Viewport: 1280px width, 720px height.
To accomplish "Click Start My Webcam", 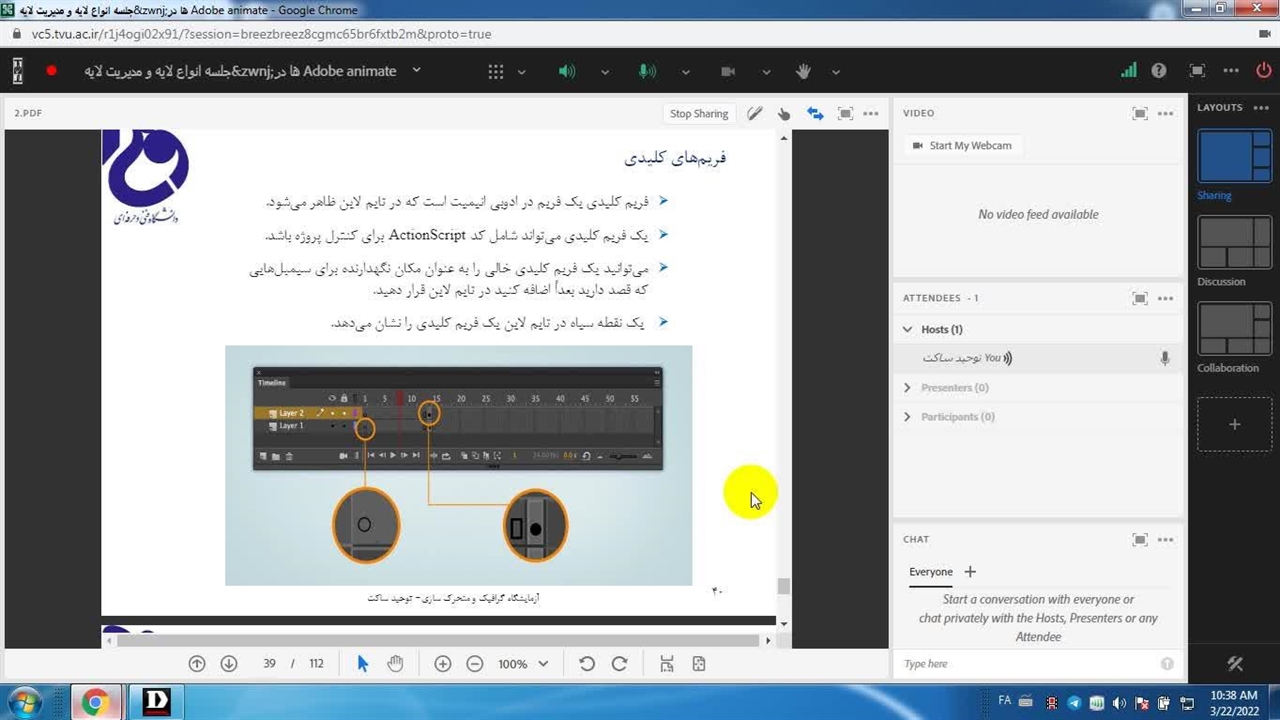I will pyautogui.click(x=961, y=146).
